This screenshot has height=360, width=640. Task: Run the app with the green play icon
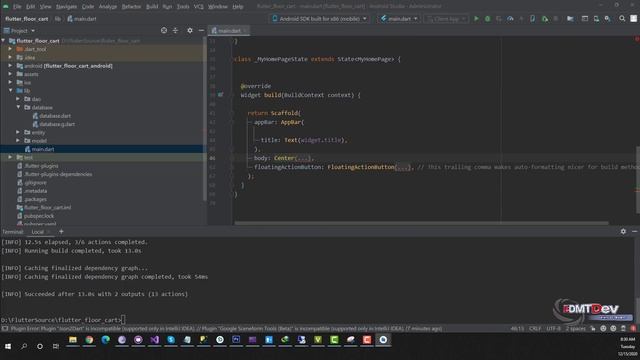[476, 19]
